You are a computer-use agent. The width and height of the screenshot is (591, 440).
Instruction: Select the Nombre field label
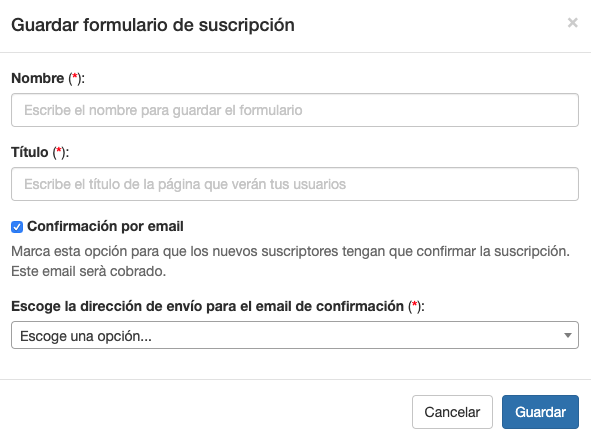point(38,78)
